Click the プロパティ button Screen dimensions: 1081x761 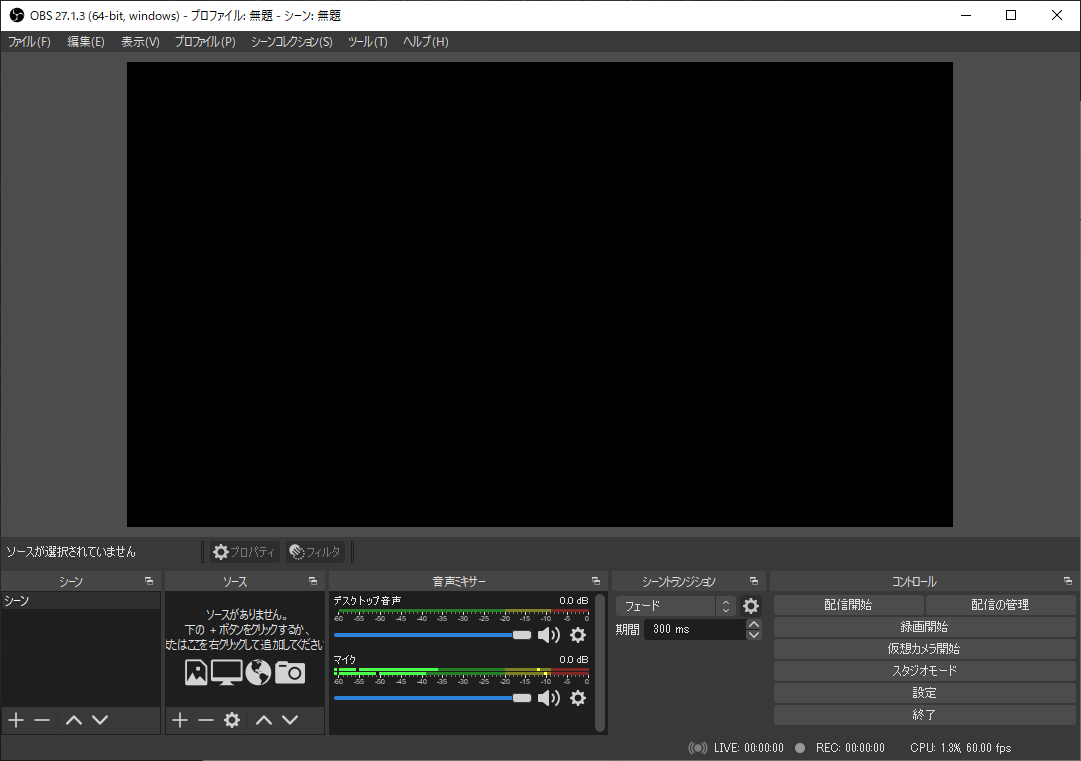point(245,552)
